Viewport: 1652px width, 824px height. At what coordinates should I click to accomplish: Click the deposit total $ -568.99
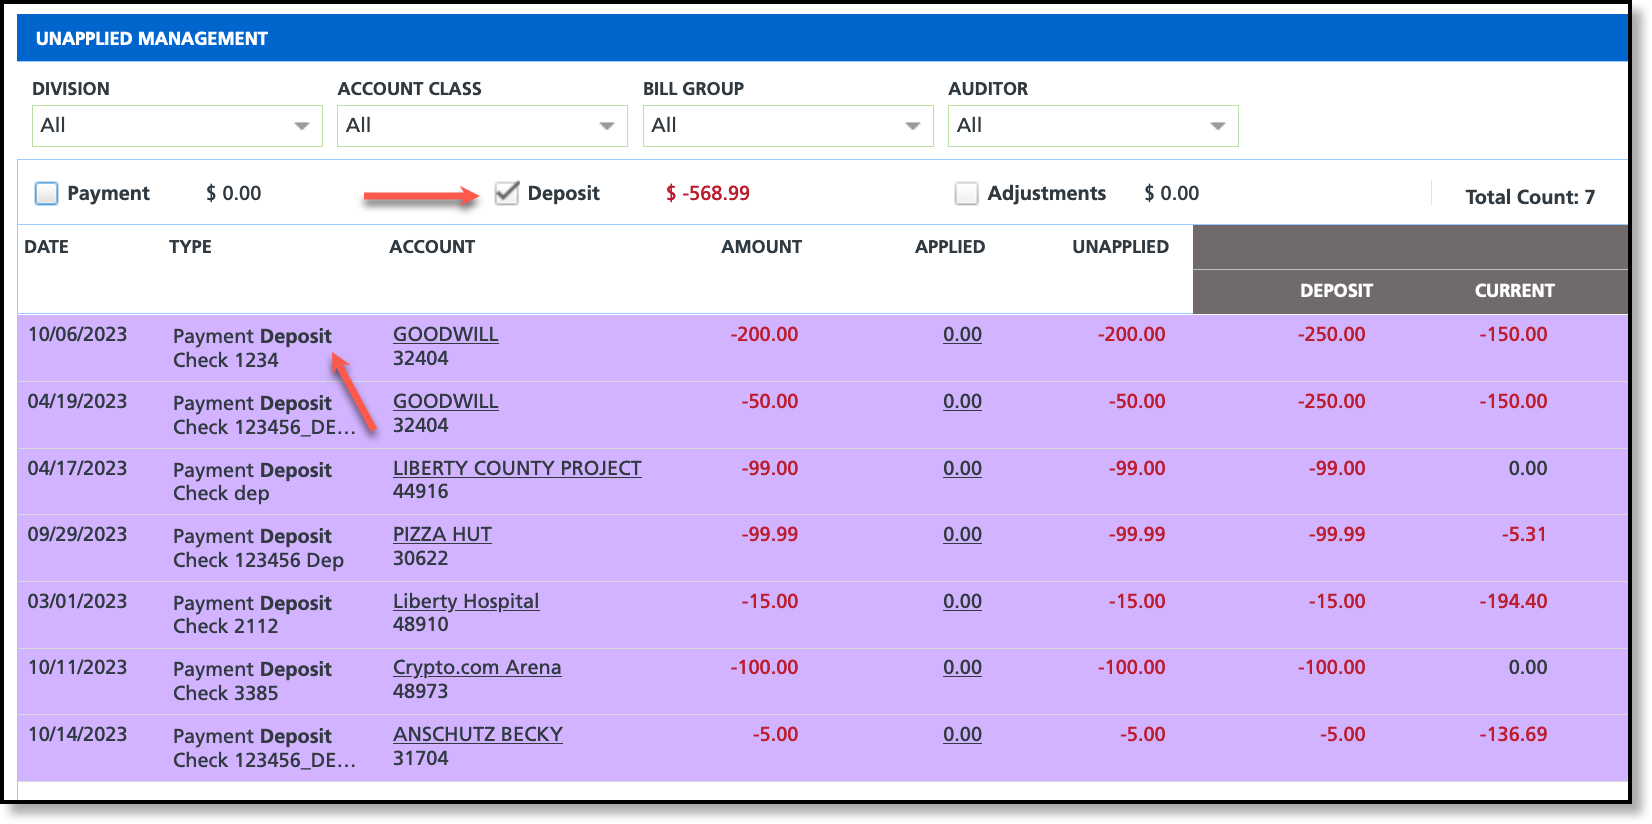708,193
